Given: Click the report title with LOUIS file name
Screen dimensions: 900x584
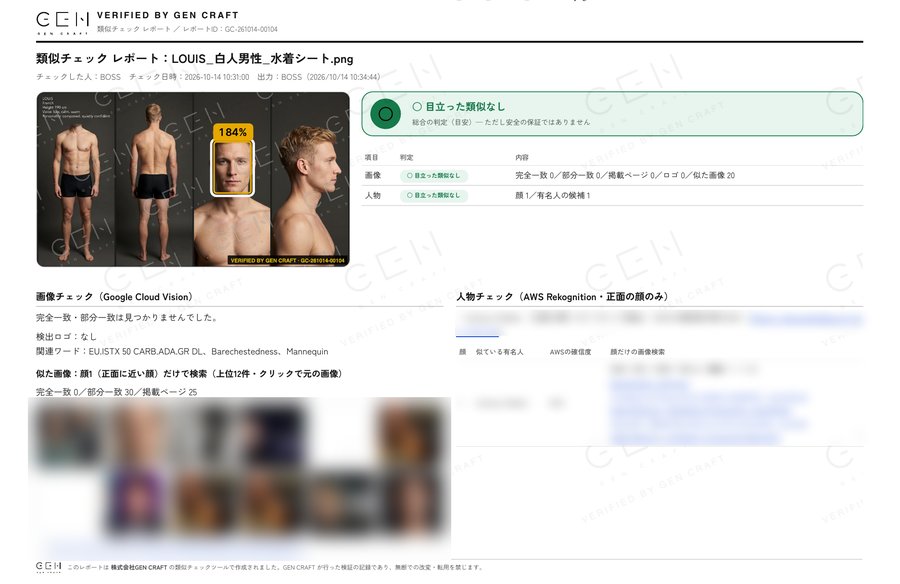Looking at the screenshot, I should click(195, 59).
